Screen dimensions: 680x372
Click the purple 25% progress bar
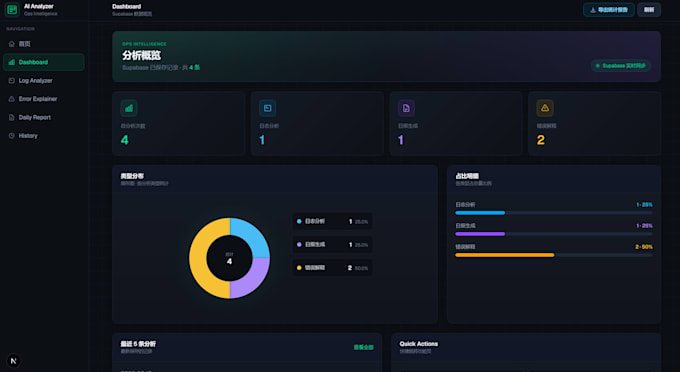point(480,234)
